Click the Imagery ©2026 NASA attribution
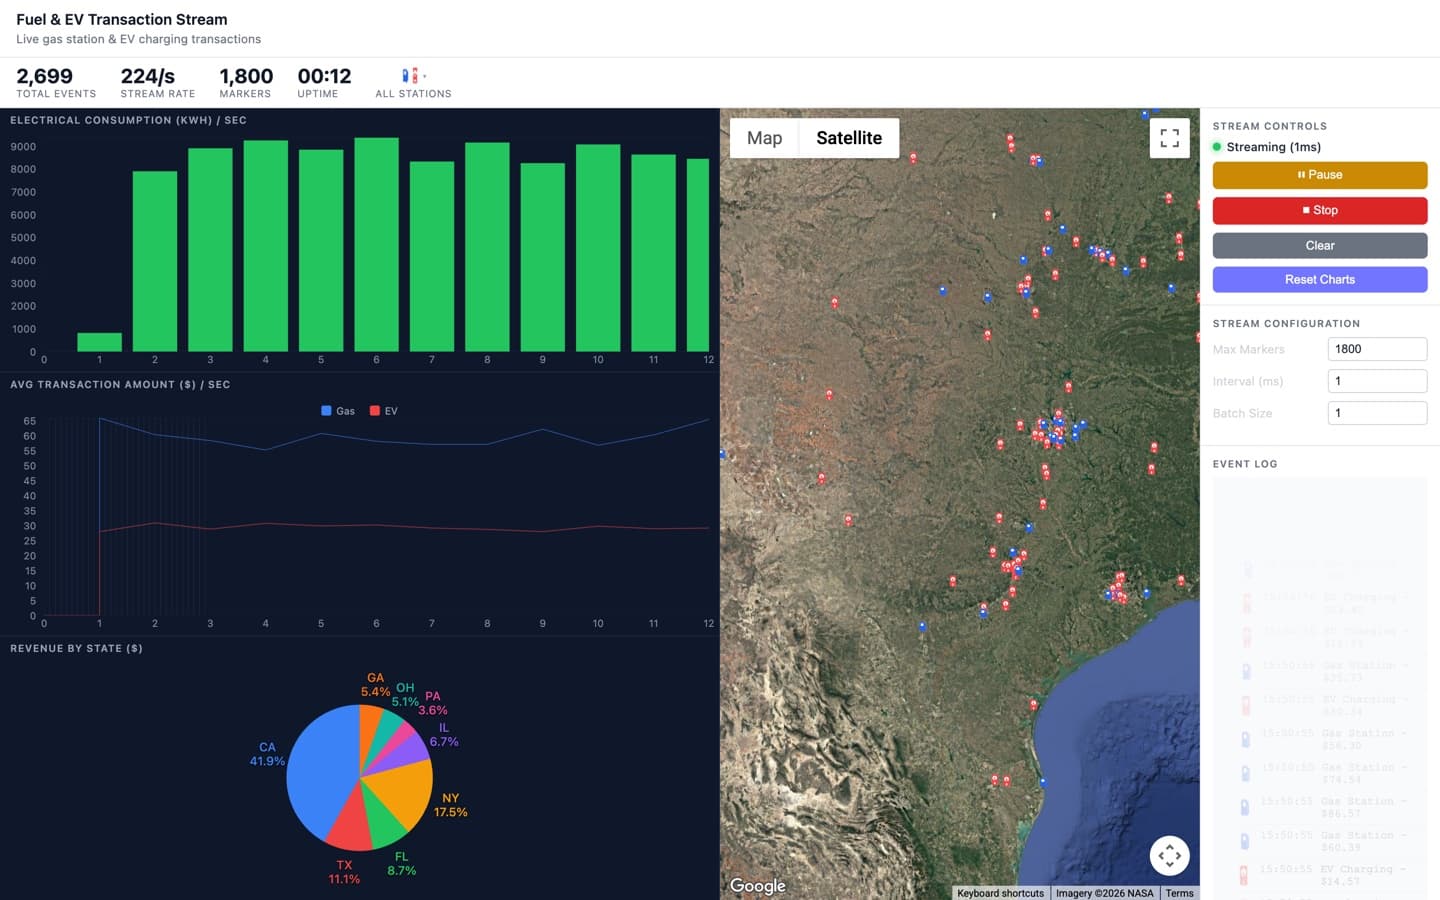Screen dimensions: 1440x900 [x=1104, y=893]
